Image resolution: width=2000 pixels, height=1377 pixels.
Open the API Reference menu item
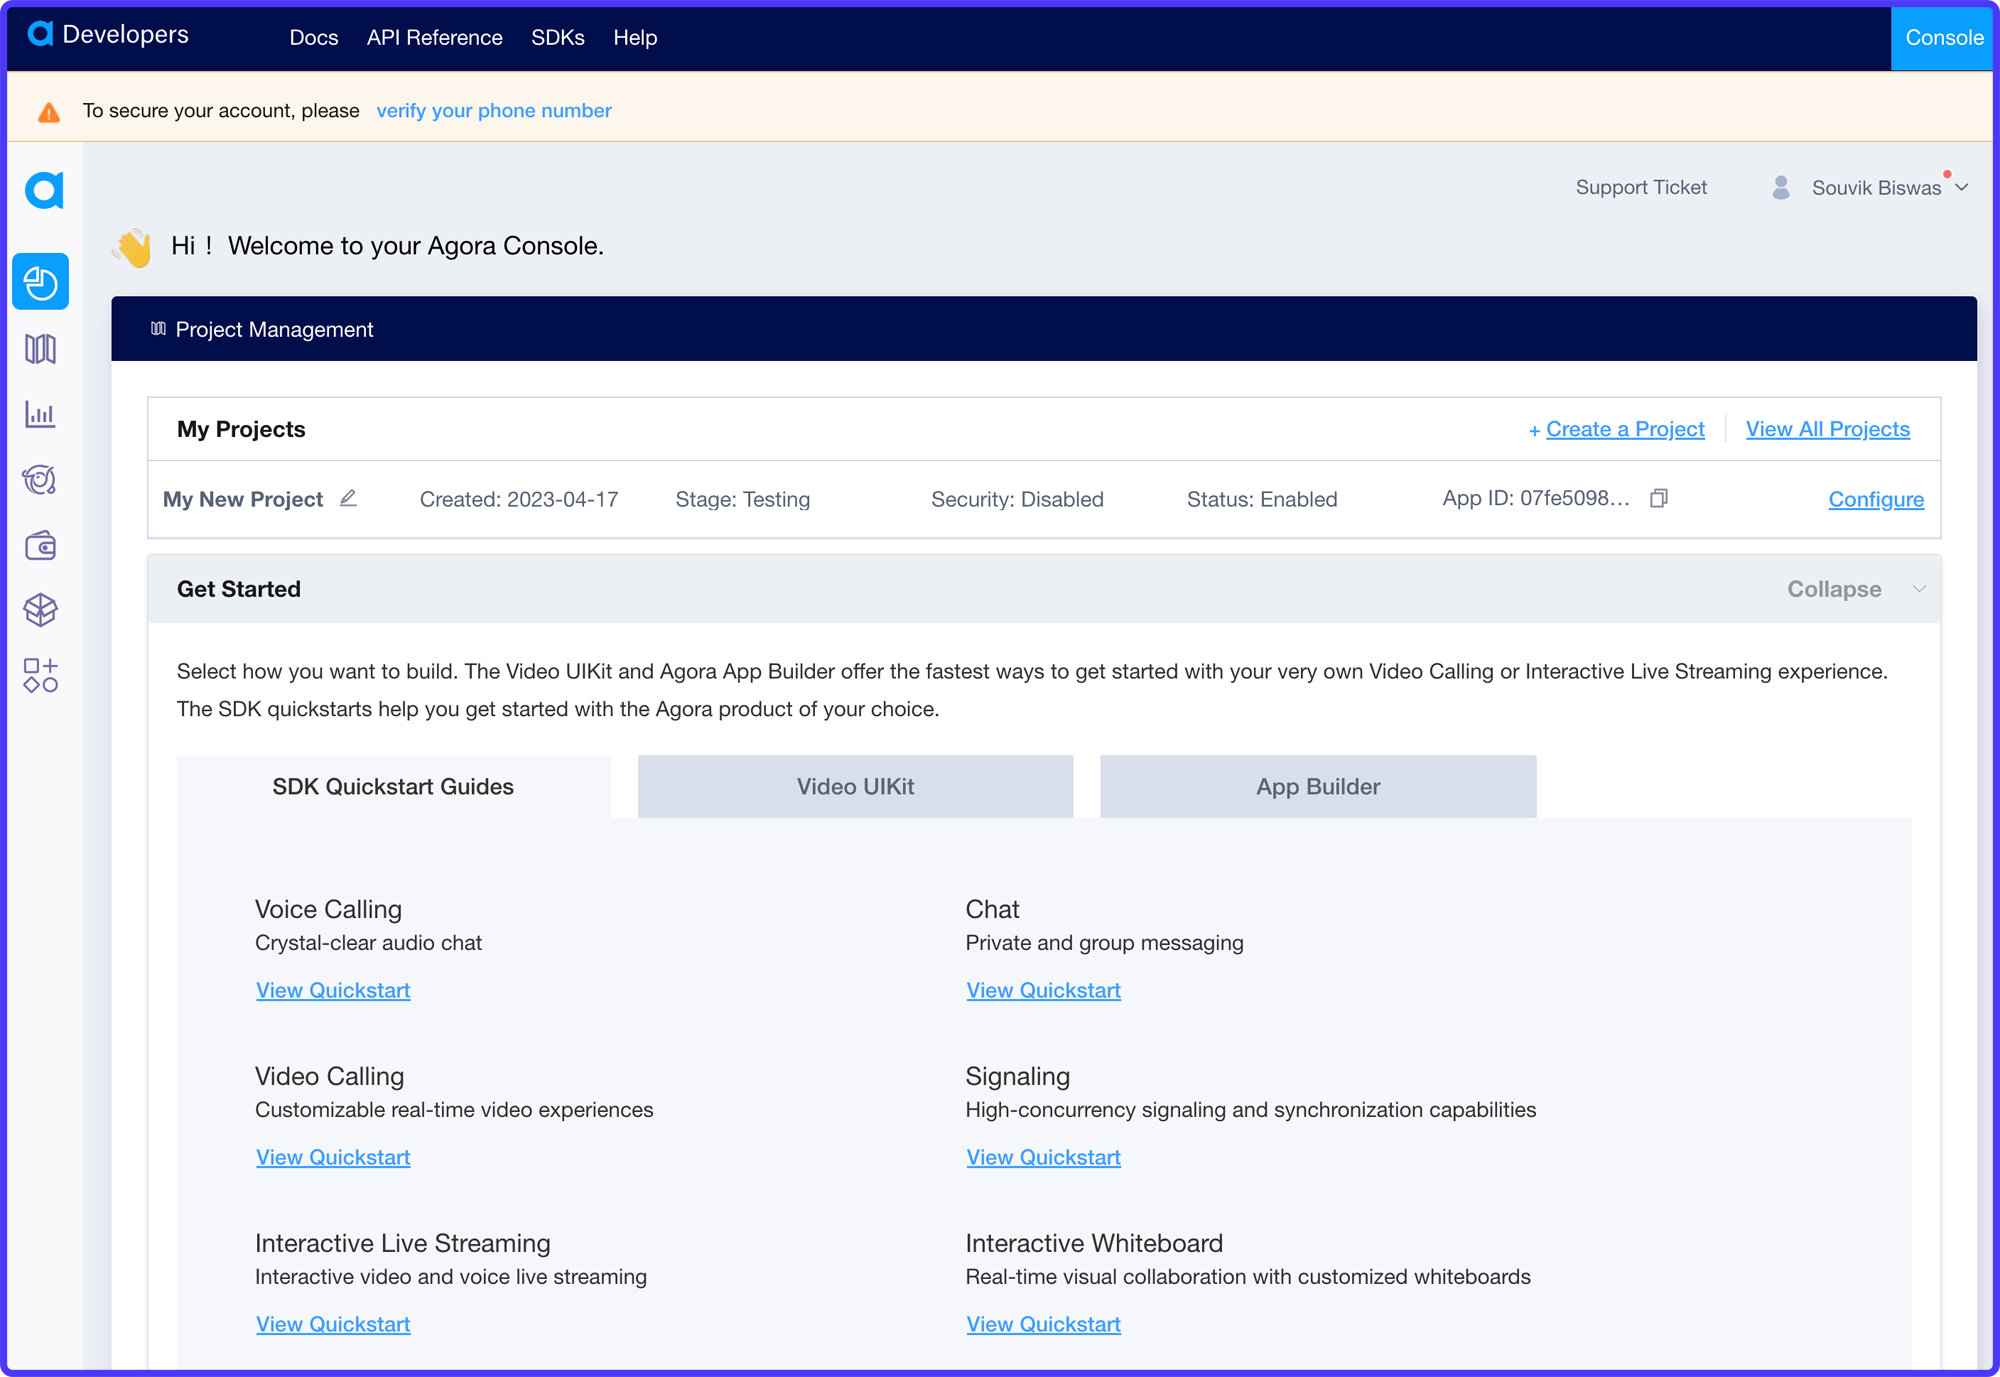(434, 38)
